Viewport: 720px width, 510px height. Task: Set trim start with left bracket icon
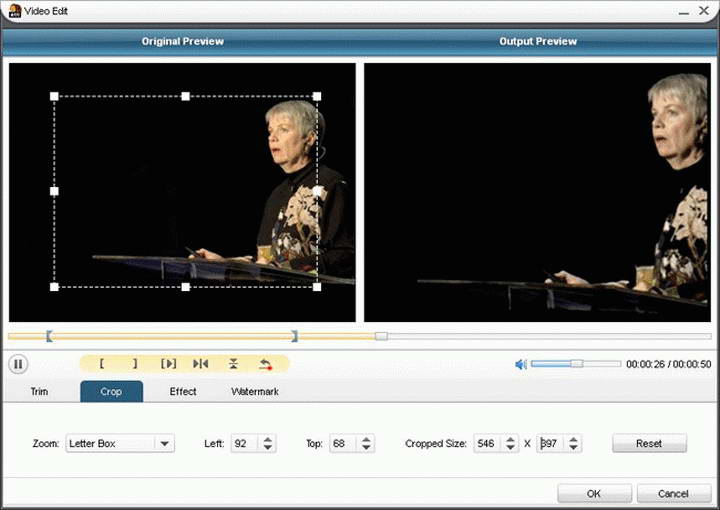(101, 364)
